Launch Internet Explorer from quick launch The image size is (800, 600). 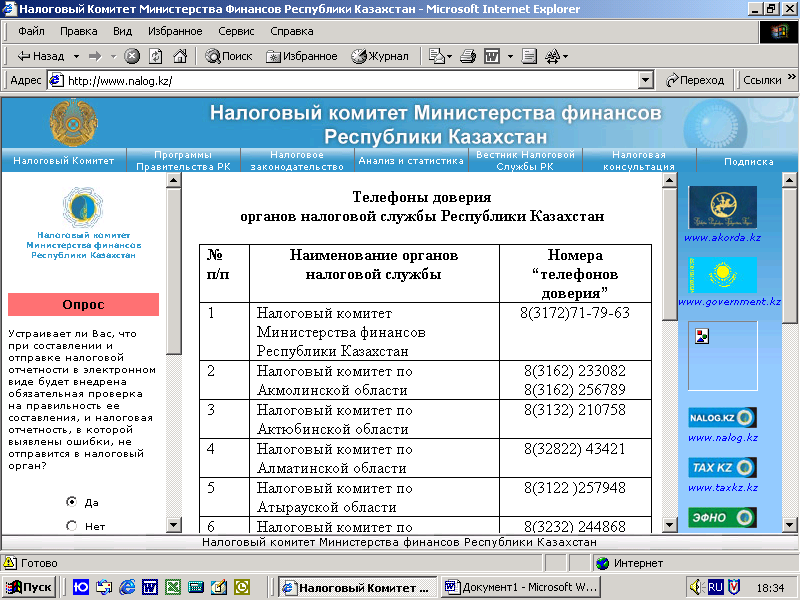point(127,587)
